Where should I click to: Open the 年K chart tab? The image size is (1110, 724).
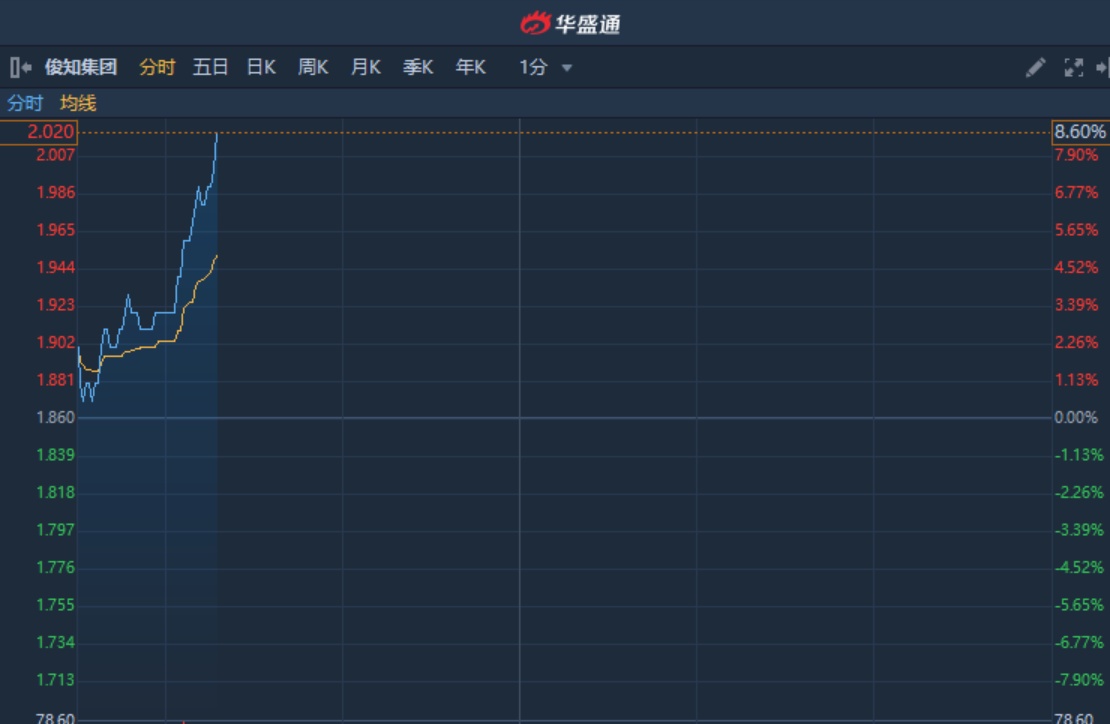[471, 67]
